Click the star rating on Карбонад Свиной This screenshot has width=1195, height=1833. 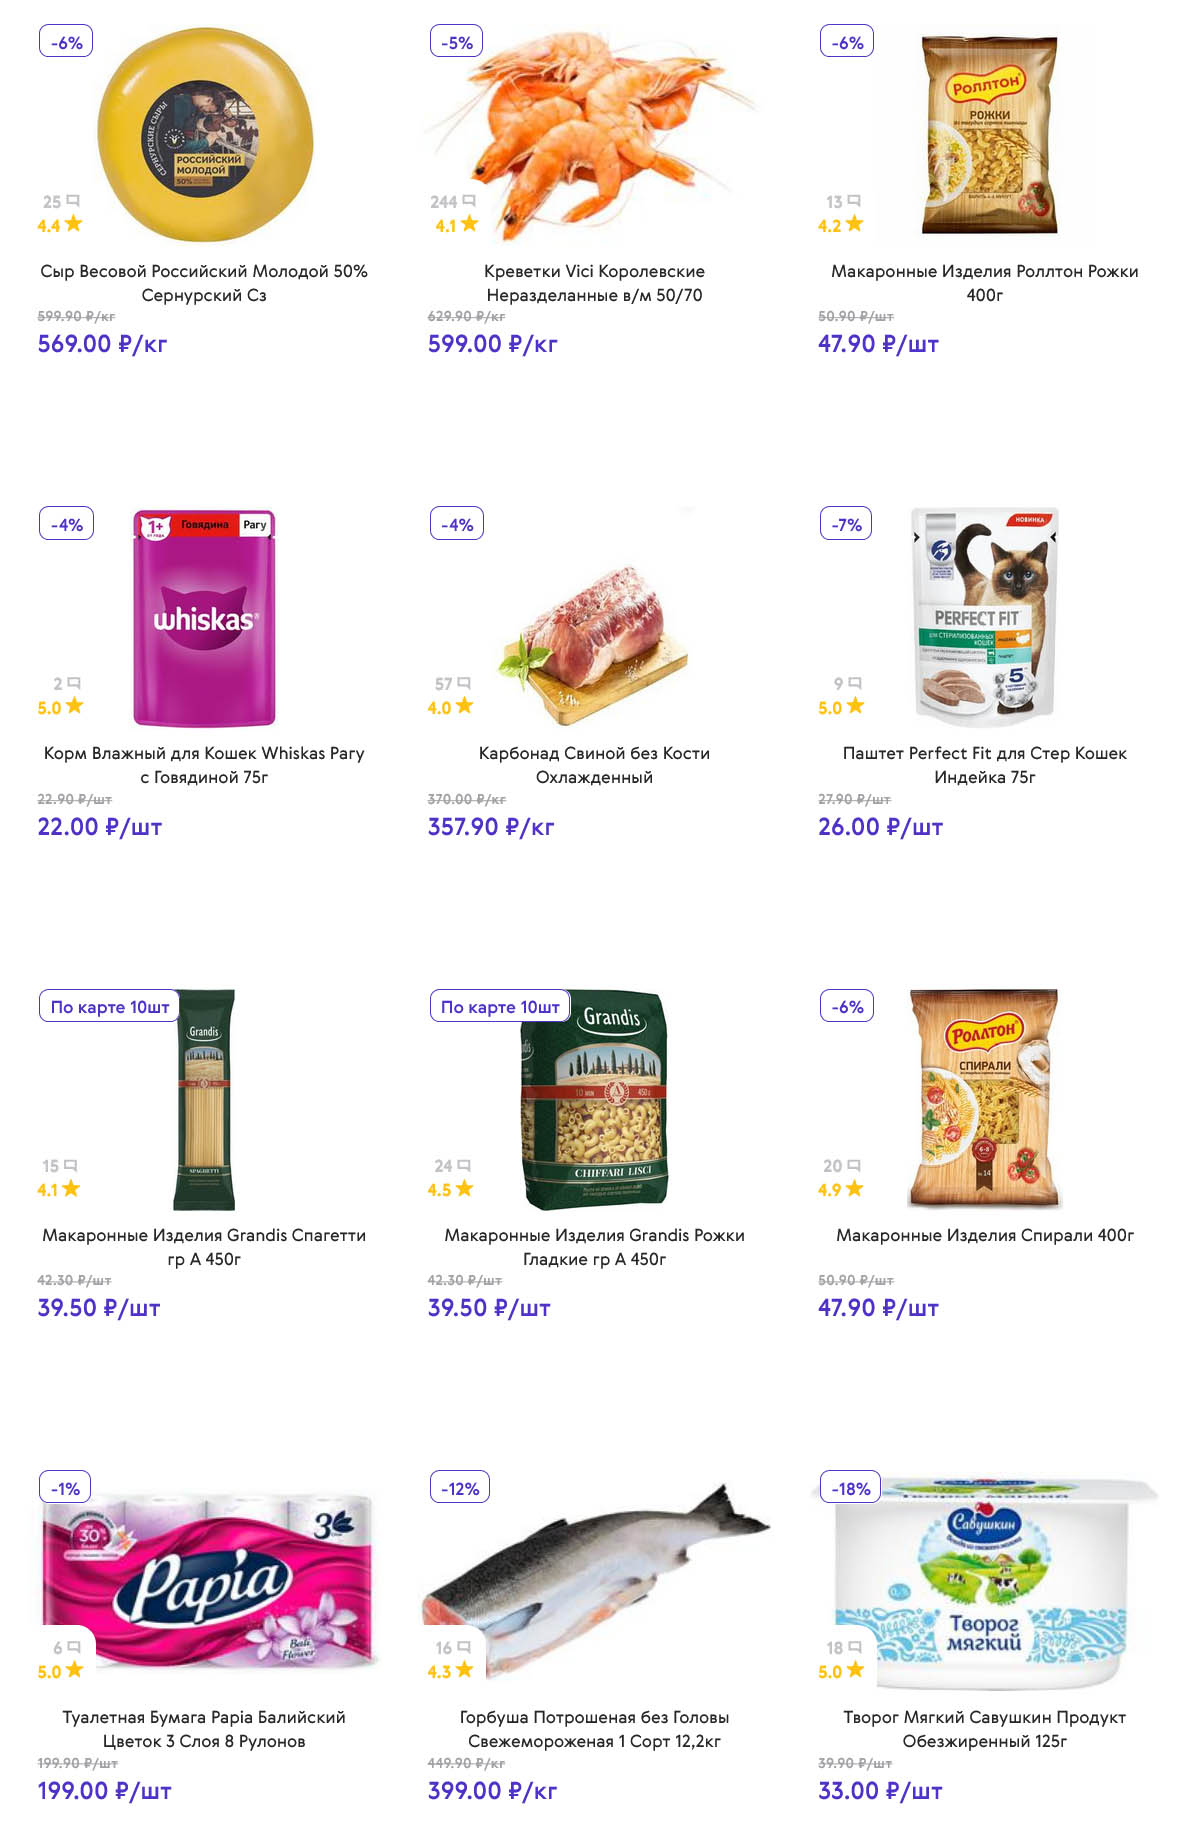click(x=464, y=707)
